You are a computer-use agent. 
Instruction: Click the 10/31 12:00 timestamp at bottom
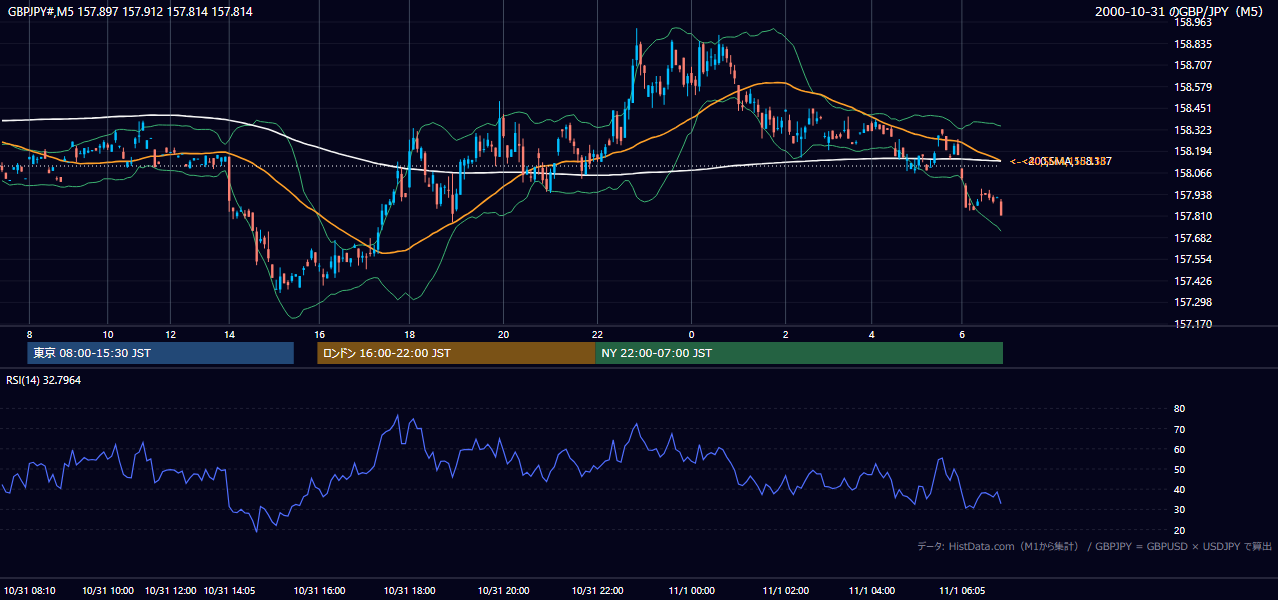click(171, 591)
